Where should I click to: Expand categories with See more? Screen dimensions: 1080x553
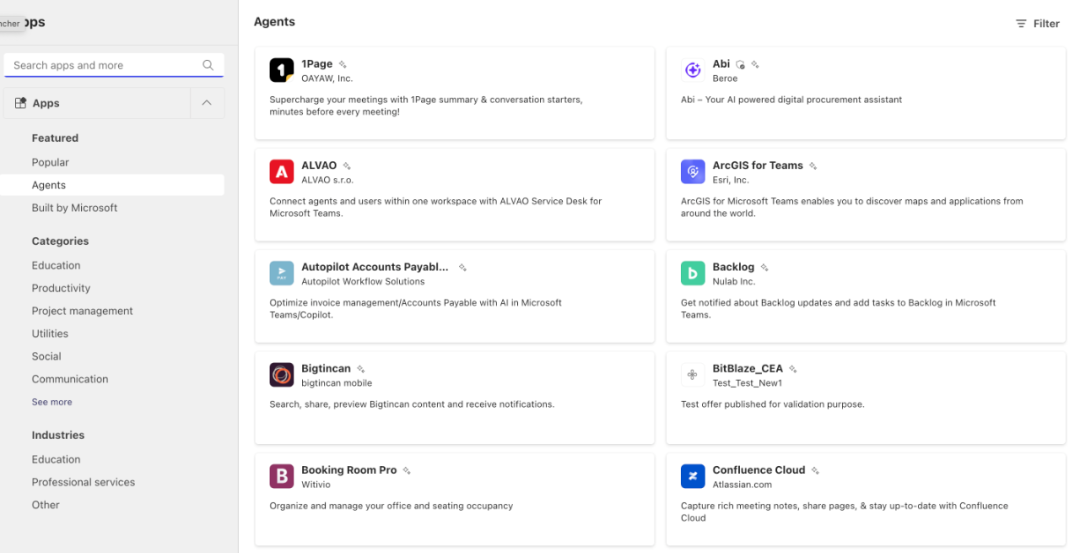click(52, 401)
